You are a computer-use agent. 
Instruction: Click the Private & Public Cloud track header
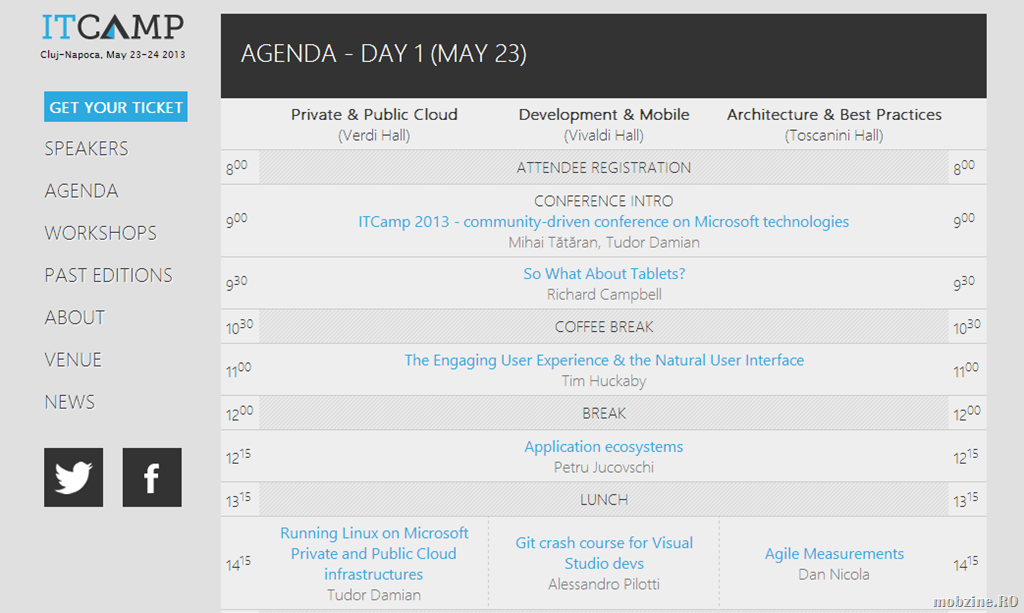coord(374,115)
